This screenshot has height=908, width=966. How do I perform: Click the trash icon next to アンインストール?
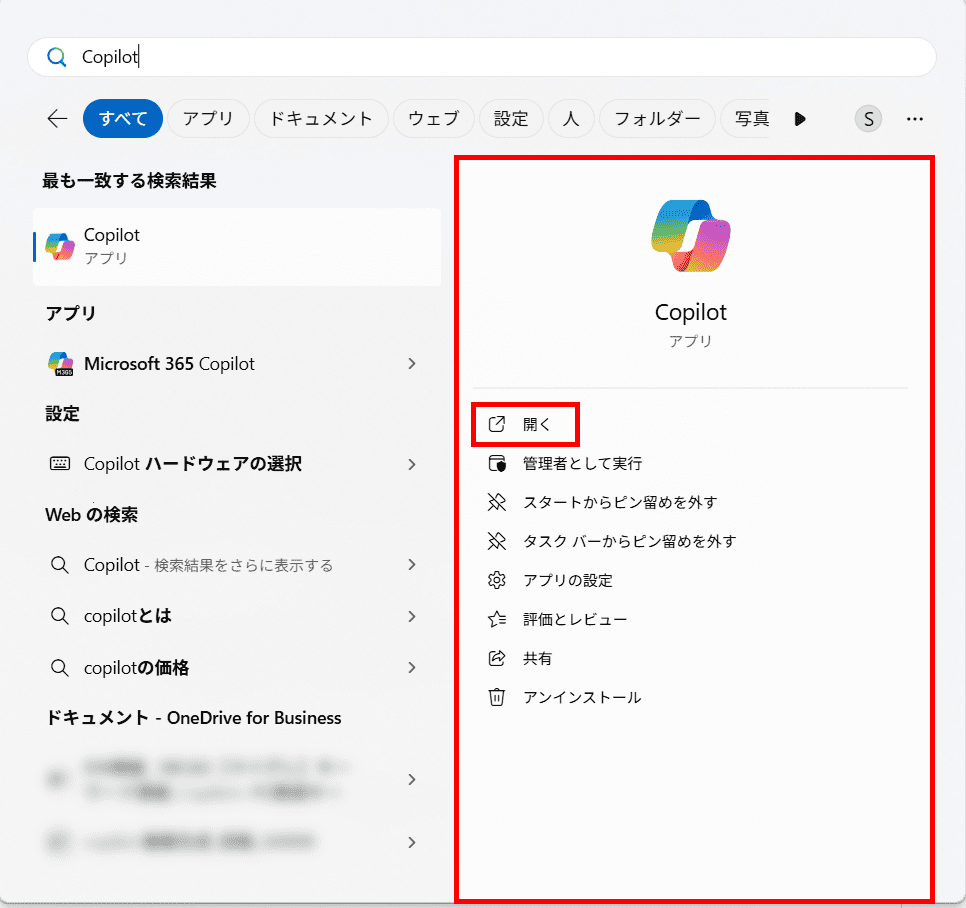(x=497, y=697)
